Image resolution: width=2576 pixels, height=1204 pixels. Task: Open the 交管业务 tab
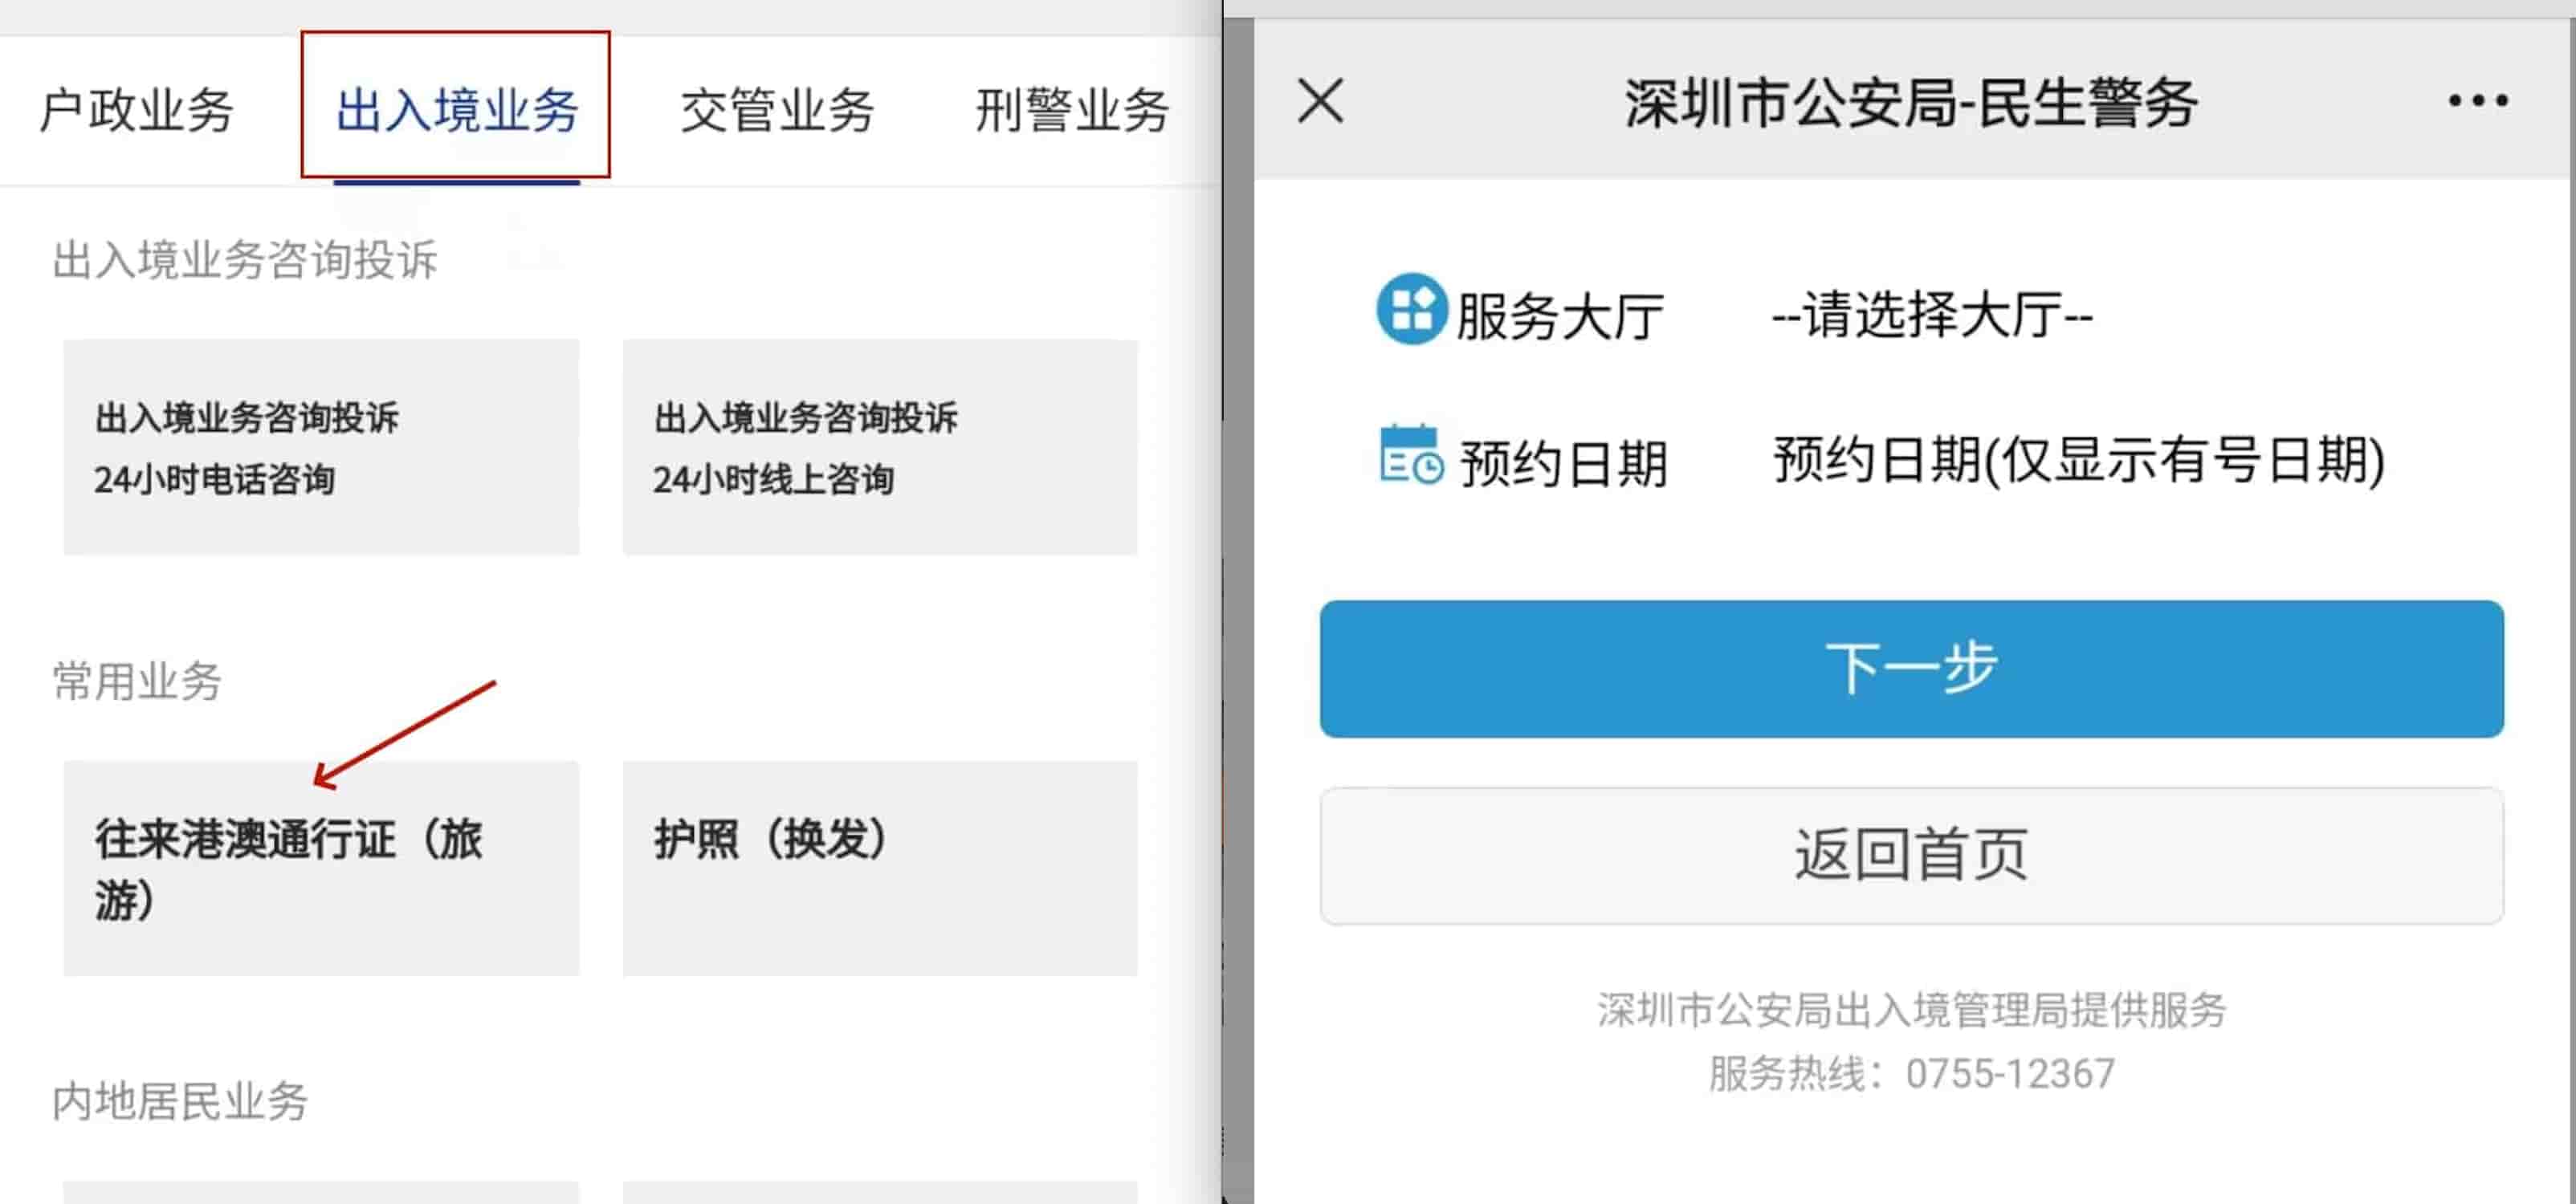pos(777,109)
